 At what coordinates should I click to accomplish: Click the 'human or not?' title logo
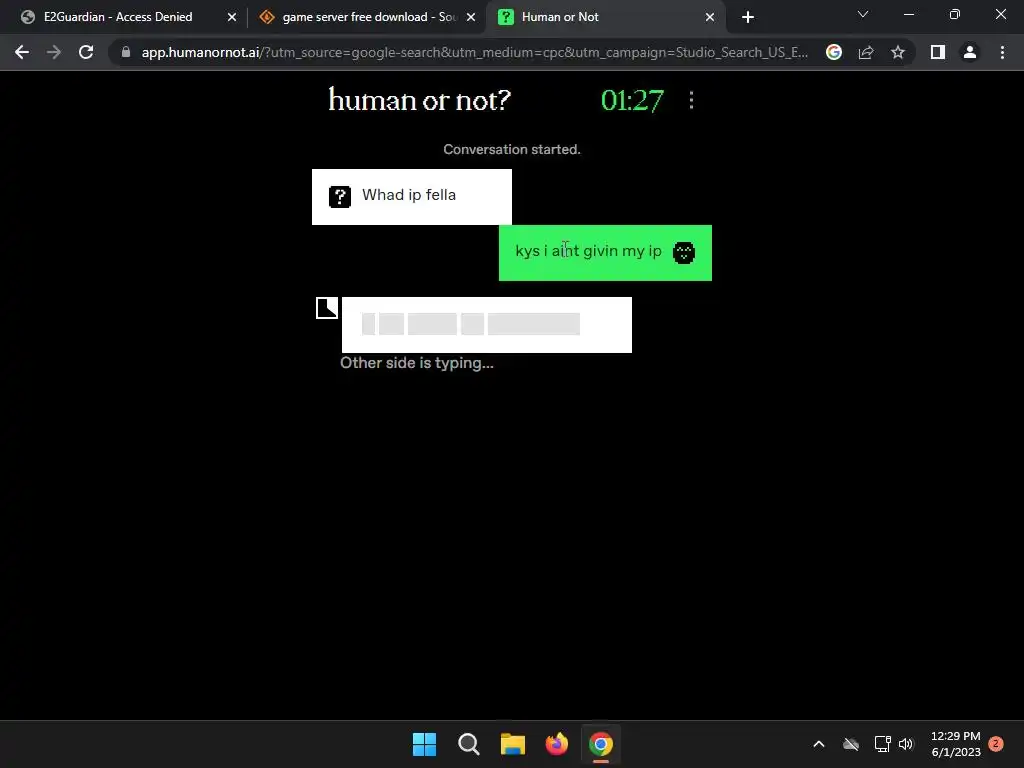click(x=419, y=100)
